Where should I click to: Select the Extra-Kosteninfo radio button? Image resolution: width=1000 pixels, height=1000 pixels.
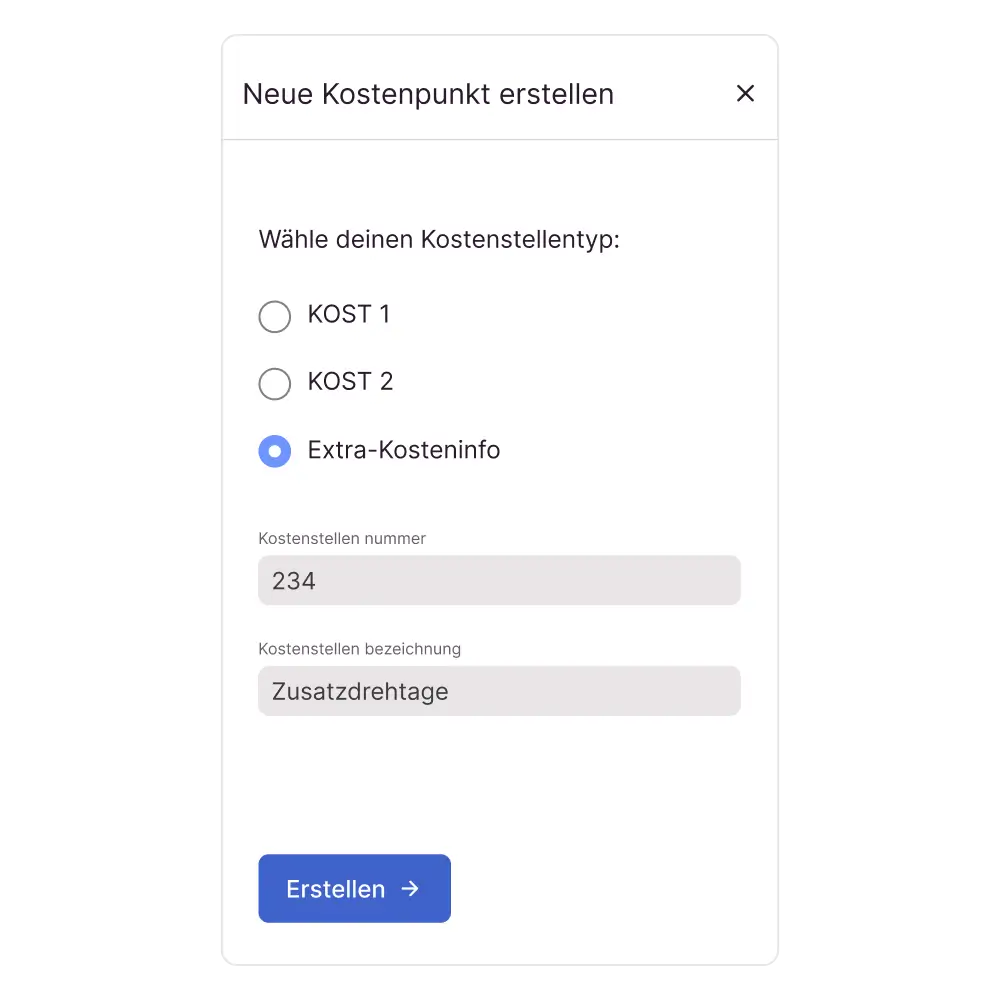(274, 451)
